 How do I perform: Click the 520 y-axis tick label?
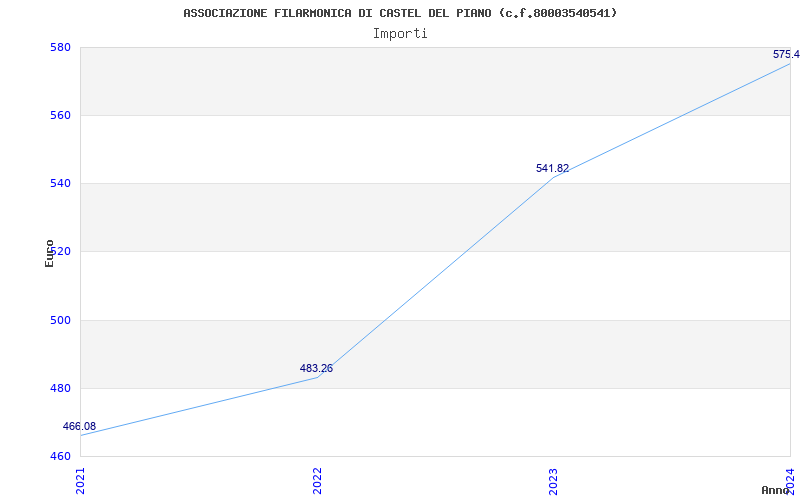tap(59, 252)
